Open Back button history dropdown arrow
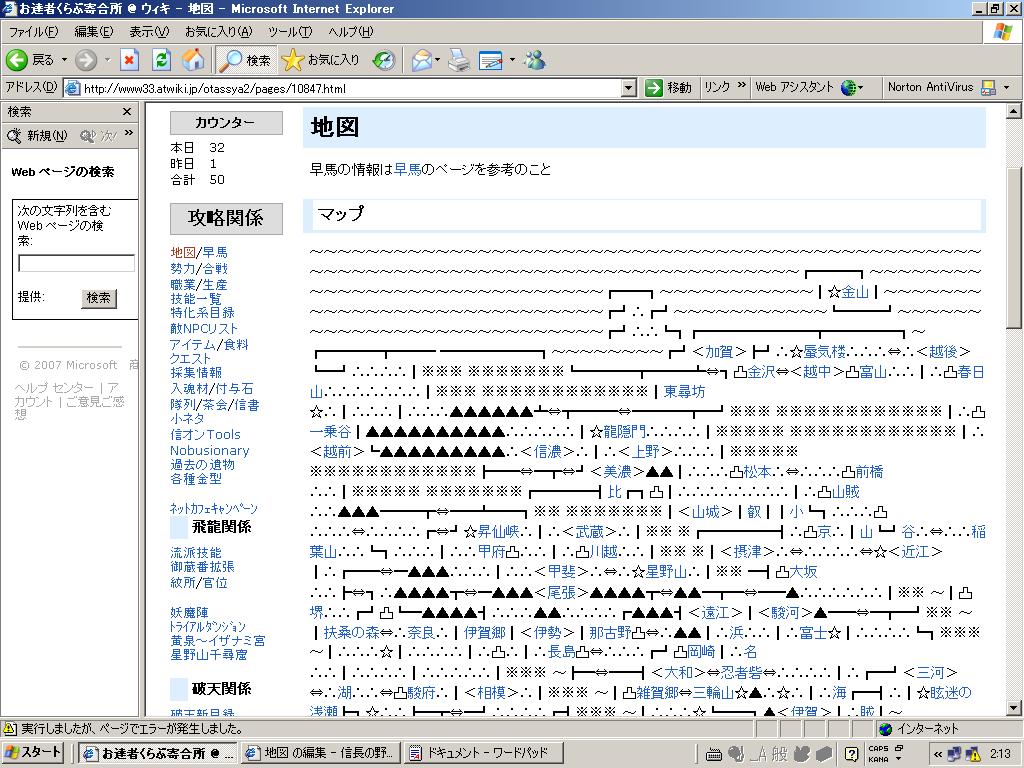The height and width of the screenshot is (768, 1024). (65, 60)
